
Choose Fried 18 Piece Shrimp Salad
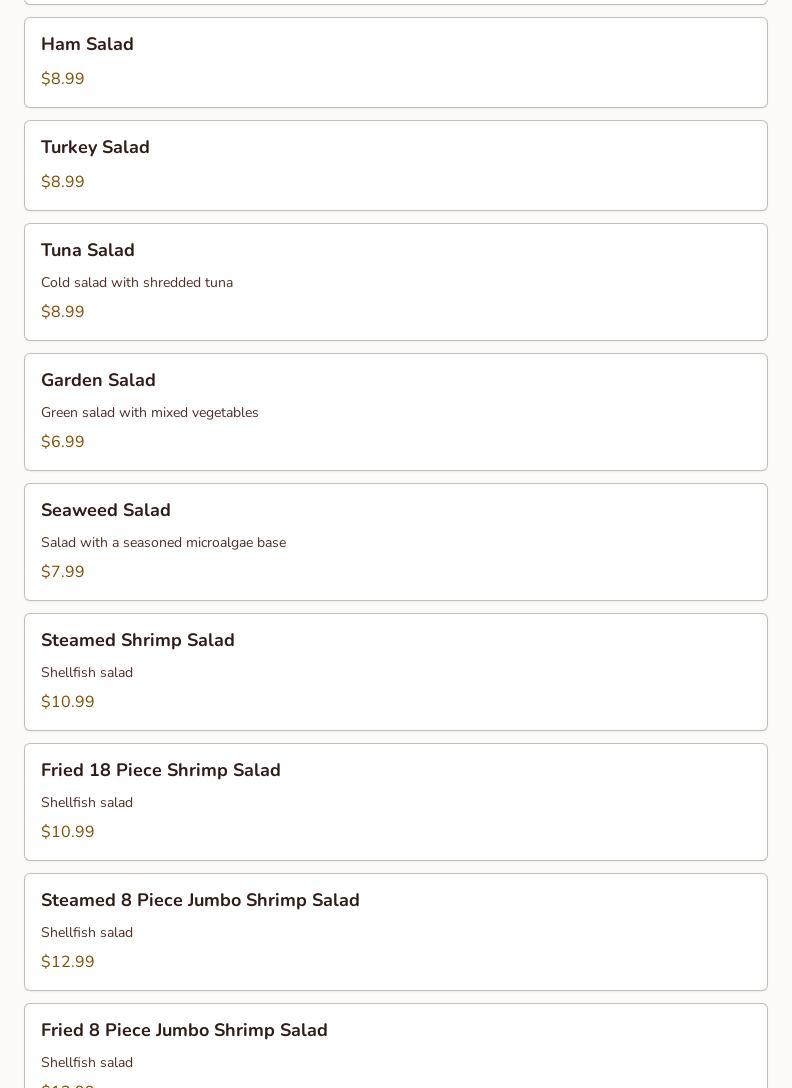[x=161, y=770]
